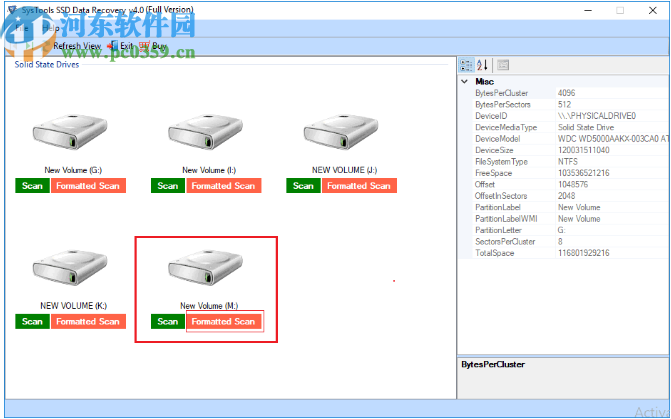Run Formatted Scan on New Volume (M:)

224,321
